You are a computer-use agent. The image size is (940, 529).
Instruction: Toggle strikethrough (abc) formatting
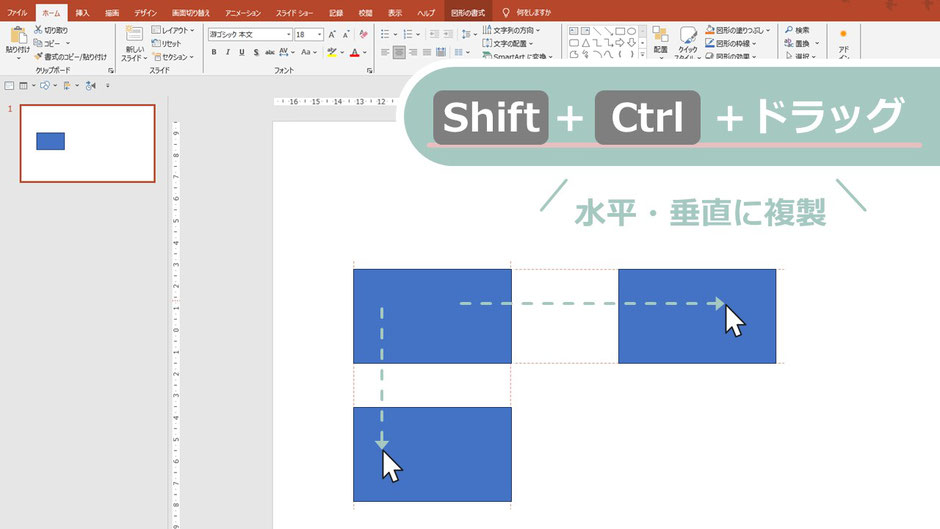point(270,53)
